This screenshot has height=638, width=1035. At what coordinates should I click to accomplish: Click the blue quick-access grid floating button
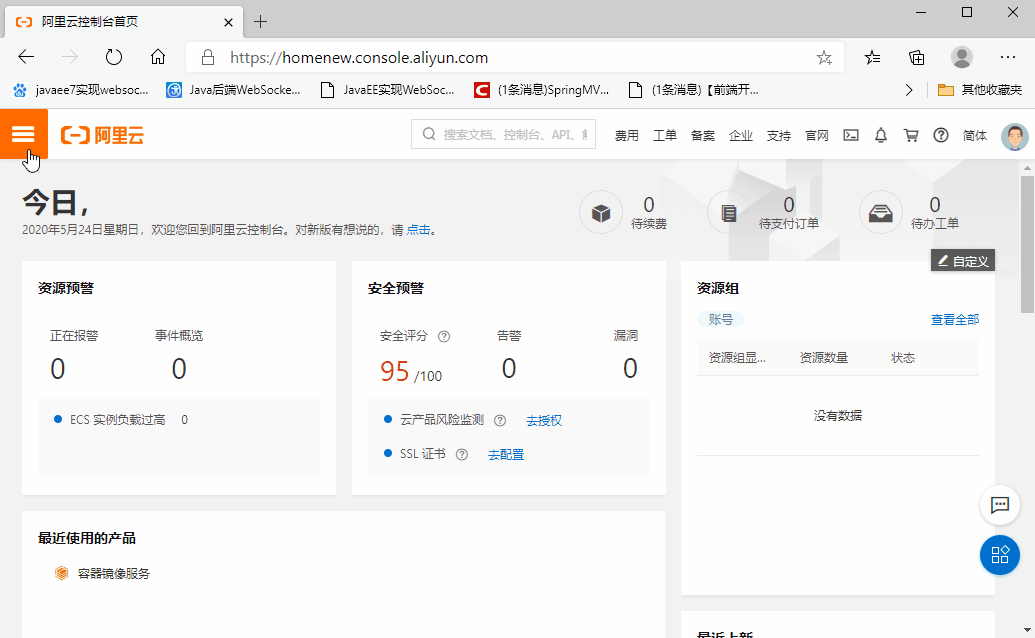[999, 555]
